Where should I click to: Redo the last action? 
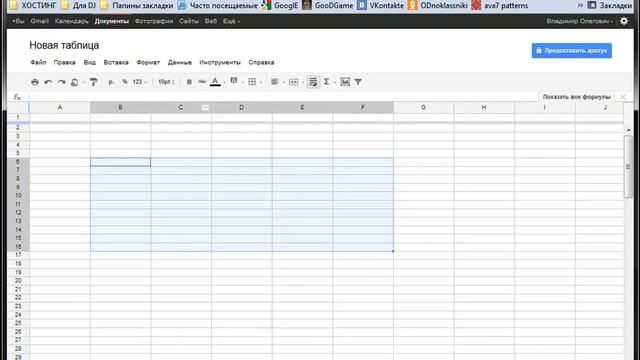[x=62, y=82]
